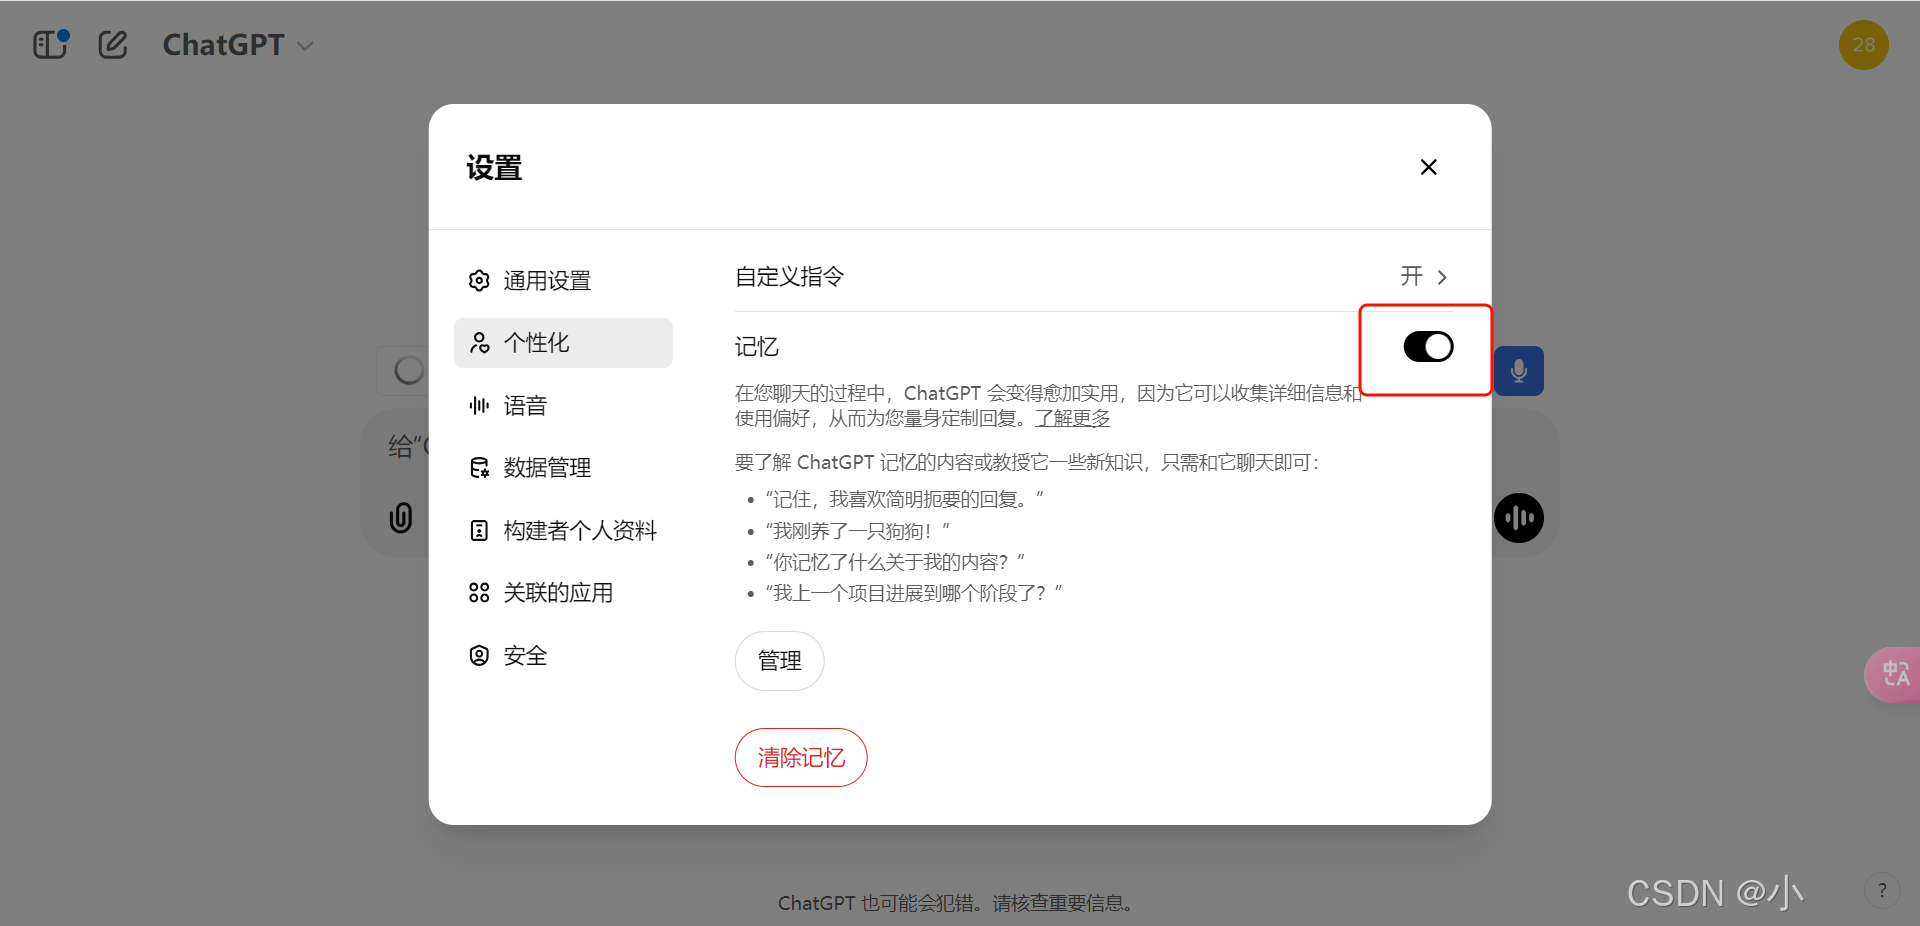Click the profile card icon beside 构建者个人资料
The height and width of the screenshot is (926, 1920).
pyautogui.click(x=479, y=530)
